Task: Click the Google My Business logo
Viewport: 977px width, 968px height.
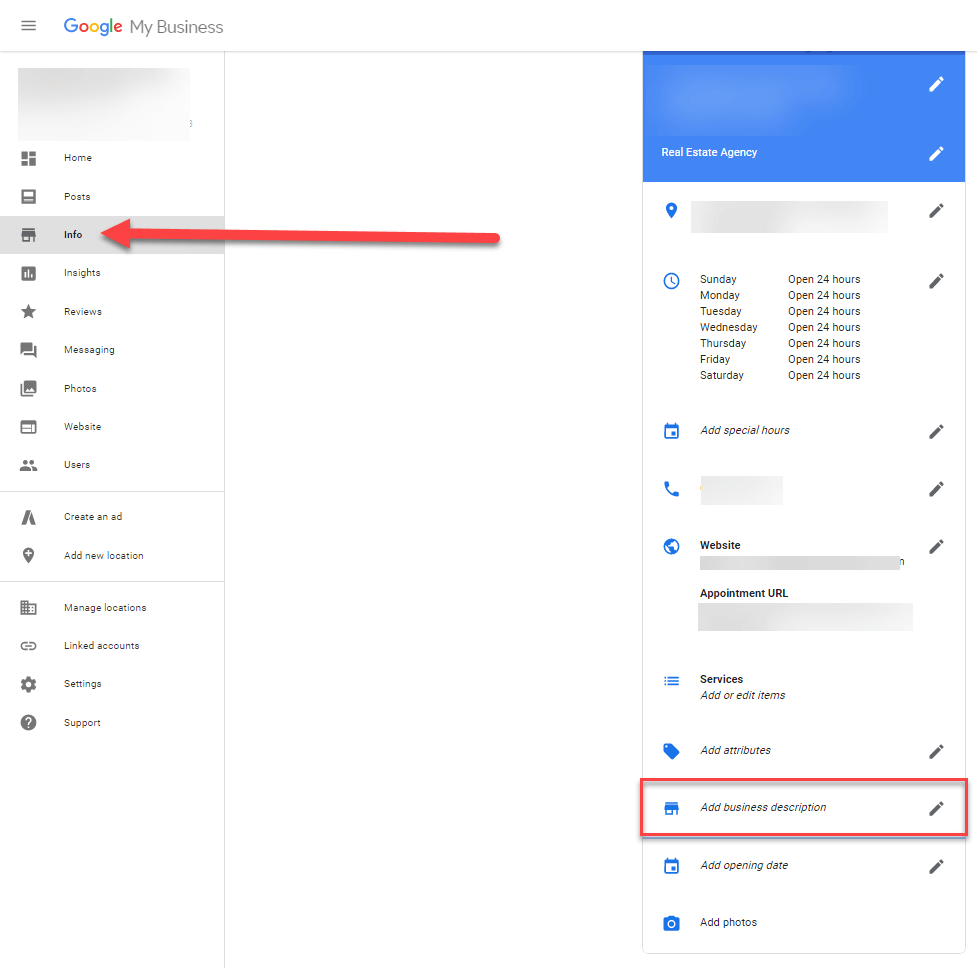Action: pyautogui.click(x=143, y=26)
